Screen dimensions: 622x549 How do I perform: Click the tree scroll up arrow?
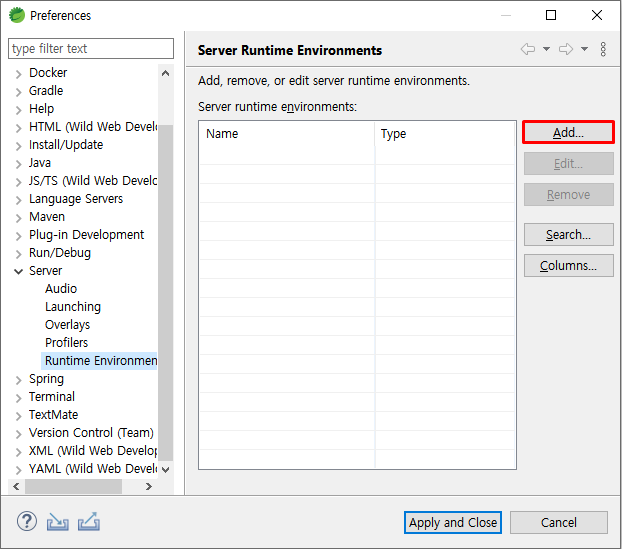click(166, 73)
